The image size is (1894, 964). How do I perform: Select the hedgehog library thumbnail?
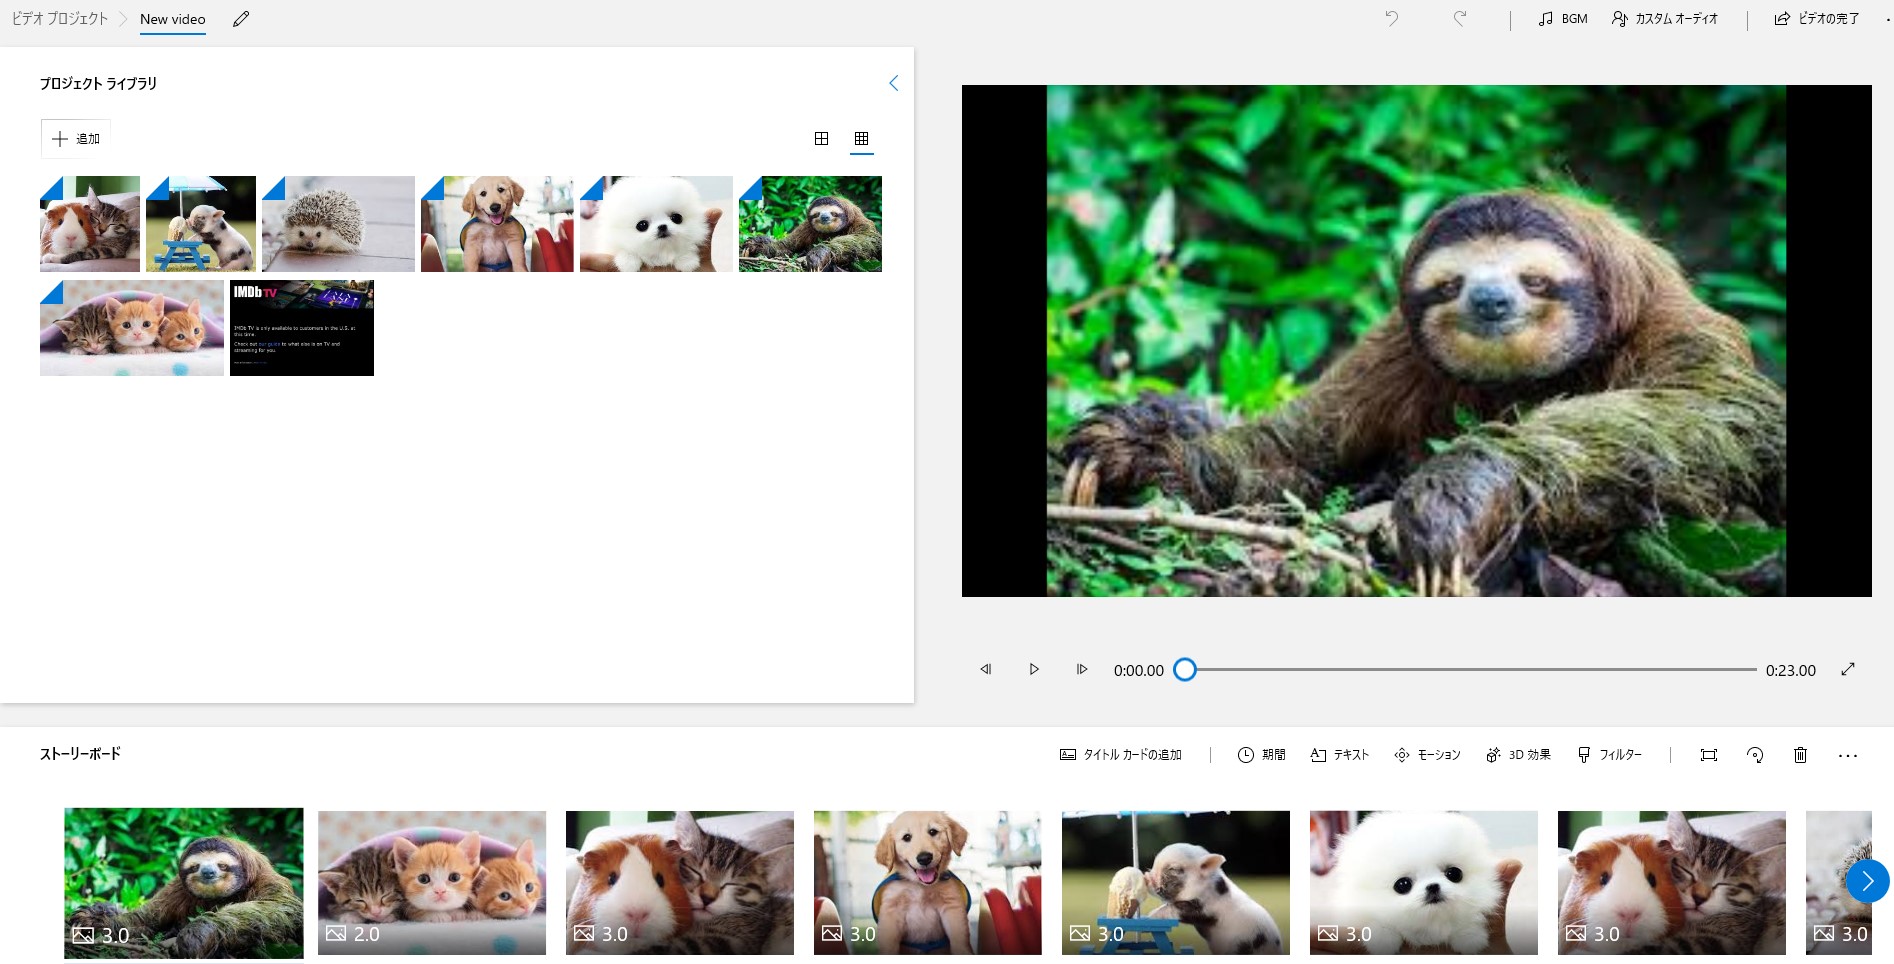click(338, 224)
